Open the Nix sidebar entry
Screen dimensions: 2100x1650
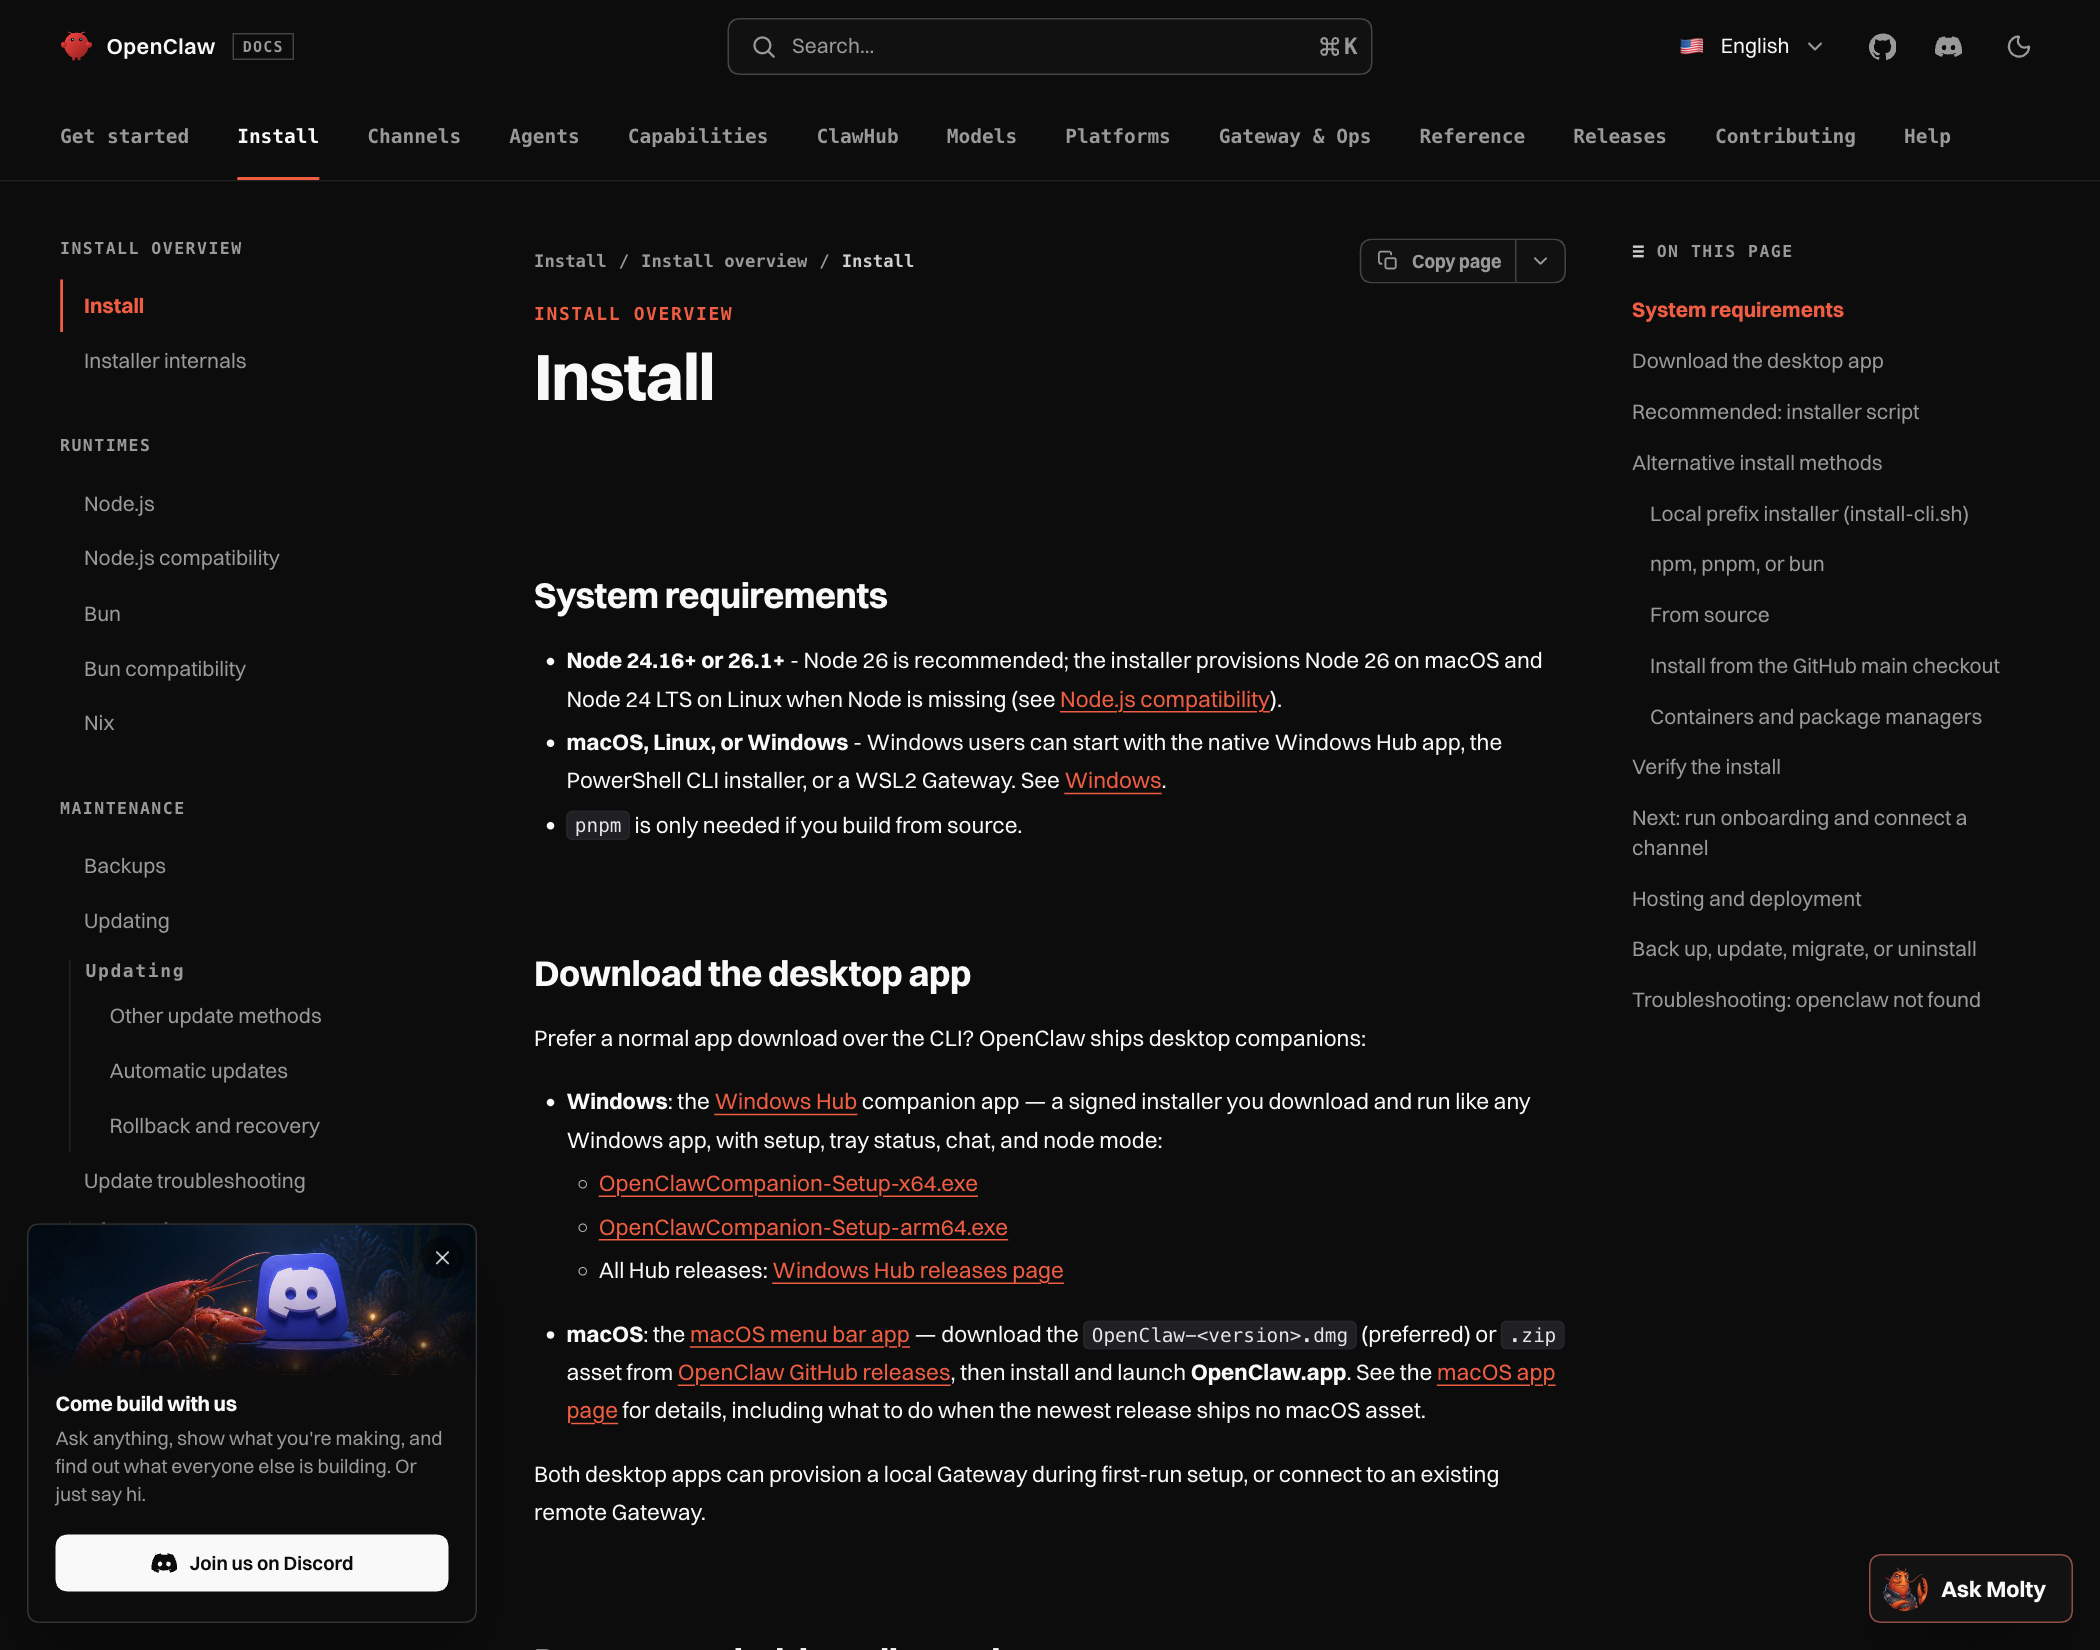[99, 723]
